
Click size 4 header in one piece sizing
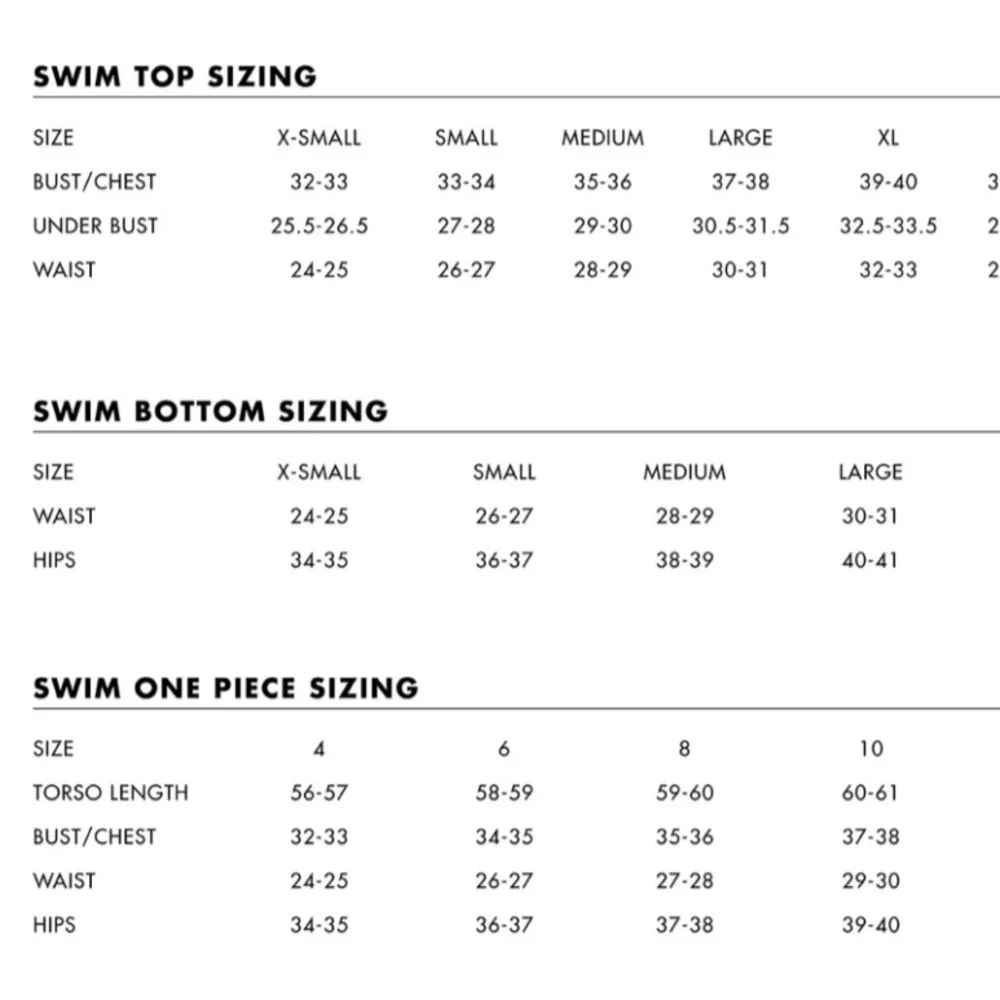[x=319, y=749]
